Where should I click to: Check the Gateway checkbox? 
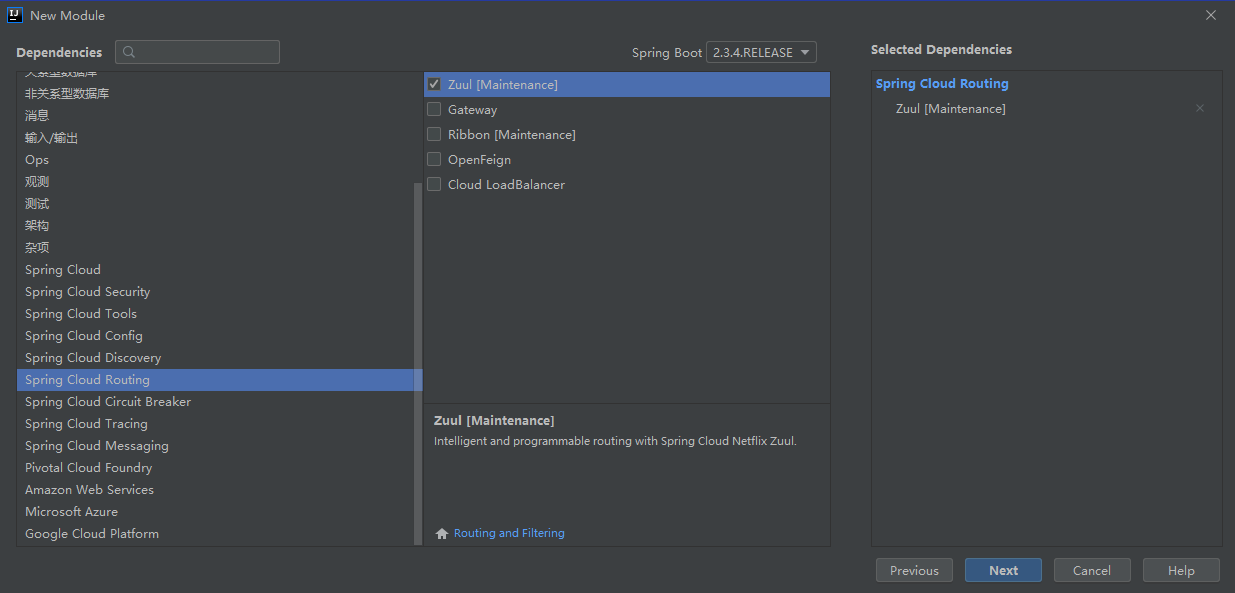click(434, 109)
